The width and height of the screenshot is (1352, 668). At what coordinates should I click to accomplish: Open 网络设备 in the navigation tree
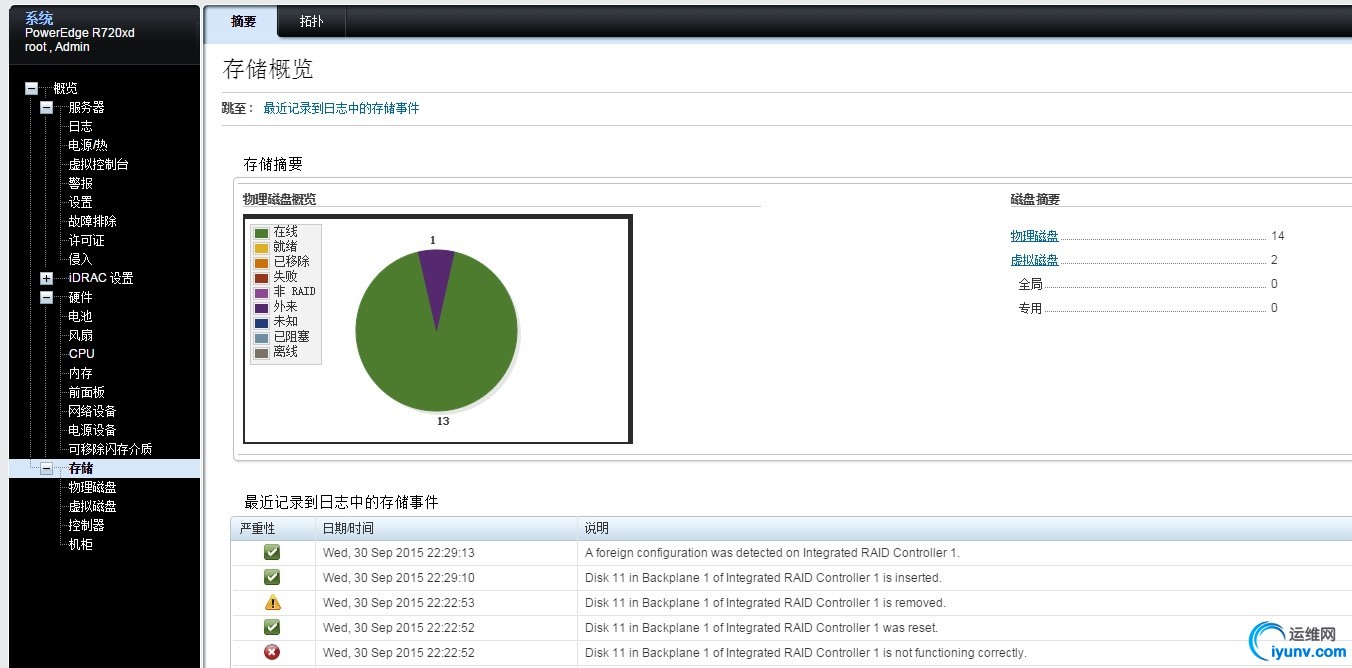(x=92, y=411)
